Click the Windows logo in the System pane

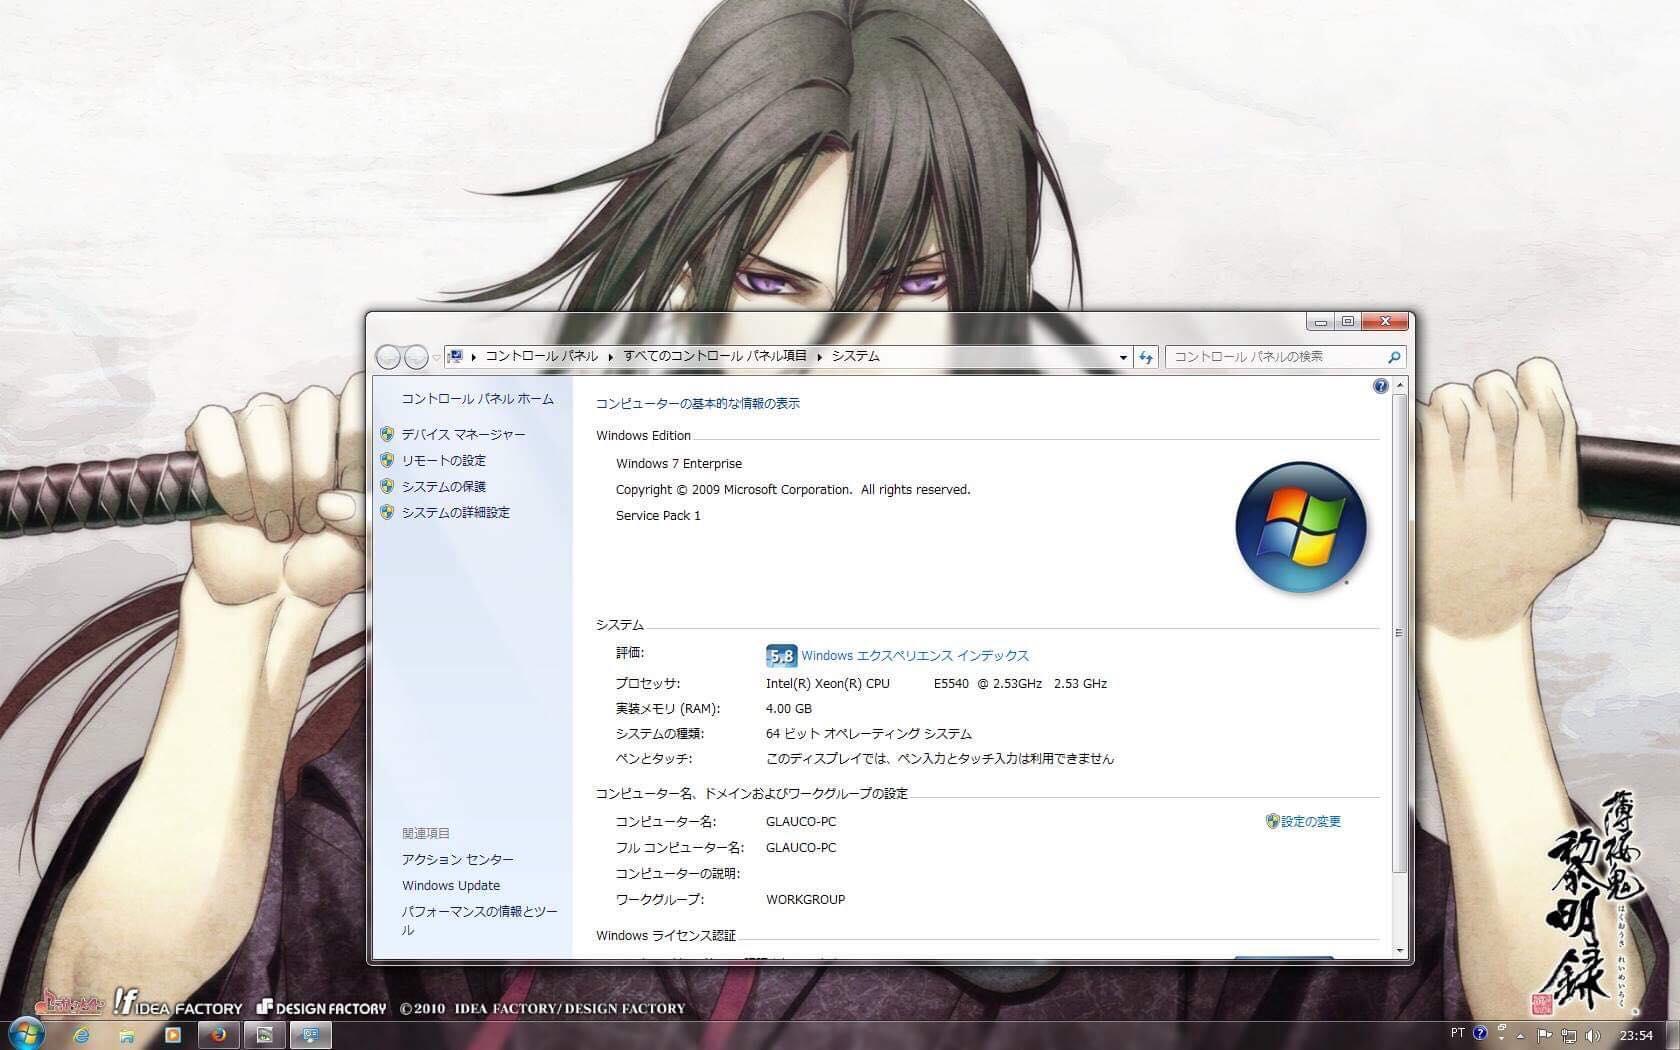pos(1300,527)
